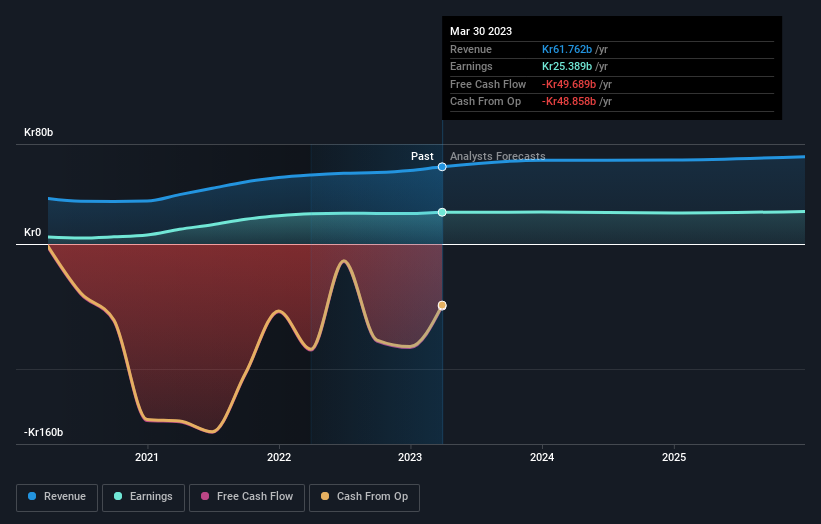This screenshot has width=821, height=524.
Task: Click the teal Earnings legend dot
Action: tap(118, 496)
